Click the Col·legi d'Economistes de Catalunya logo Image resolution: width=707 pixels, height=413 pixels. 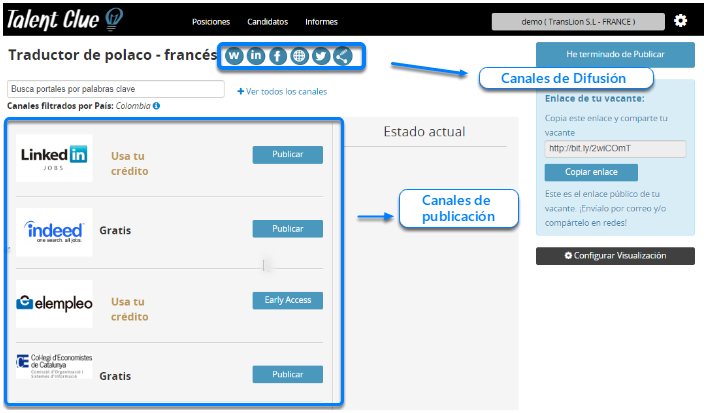point(54,367)
